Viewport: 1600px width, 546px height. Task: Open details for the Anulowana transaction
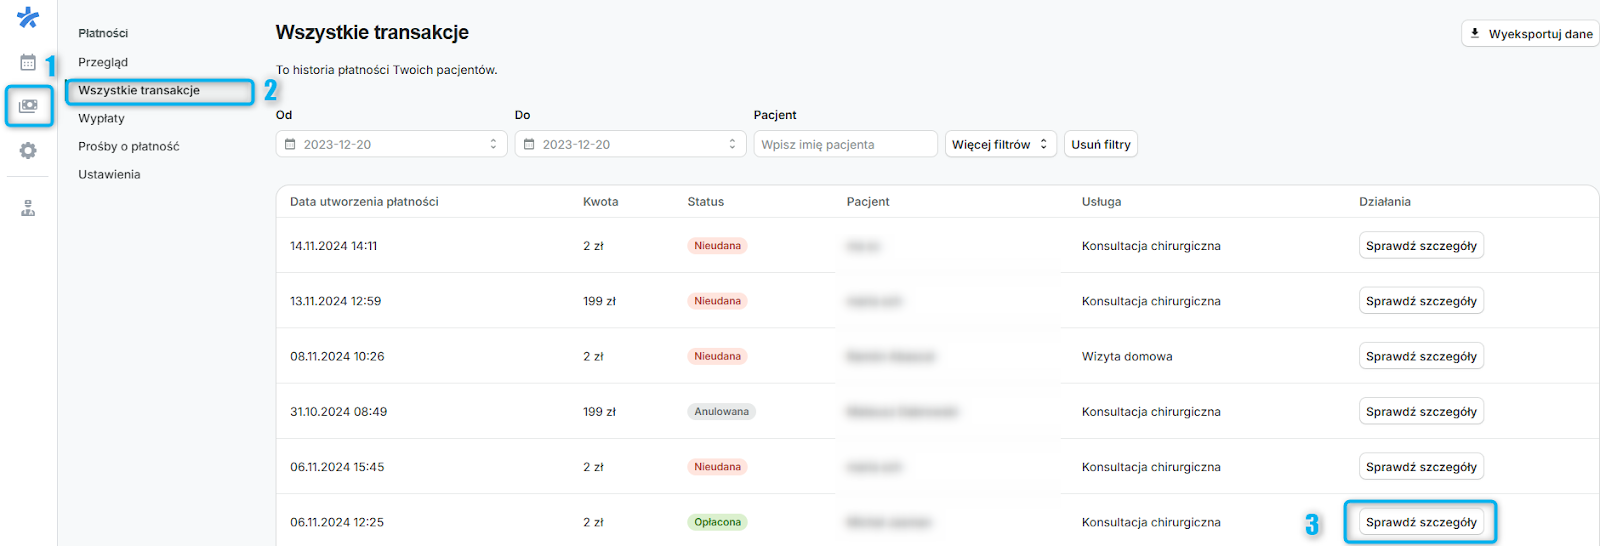[1420, 411]
